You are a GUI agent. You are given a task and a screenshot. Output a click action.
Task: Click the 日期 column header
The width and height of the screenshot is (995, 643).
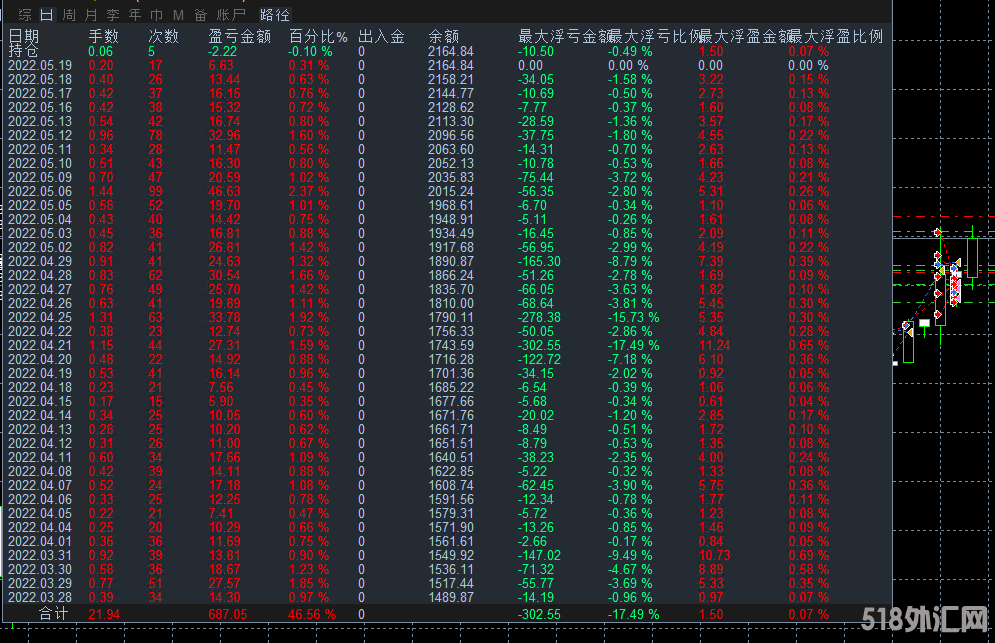tap(24, 36)
